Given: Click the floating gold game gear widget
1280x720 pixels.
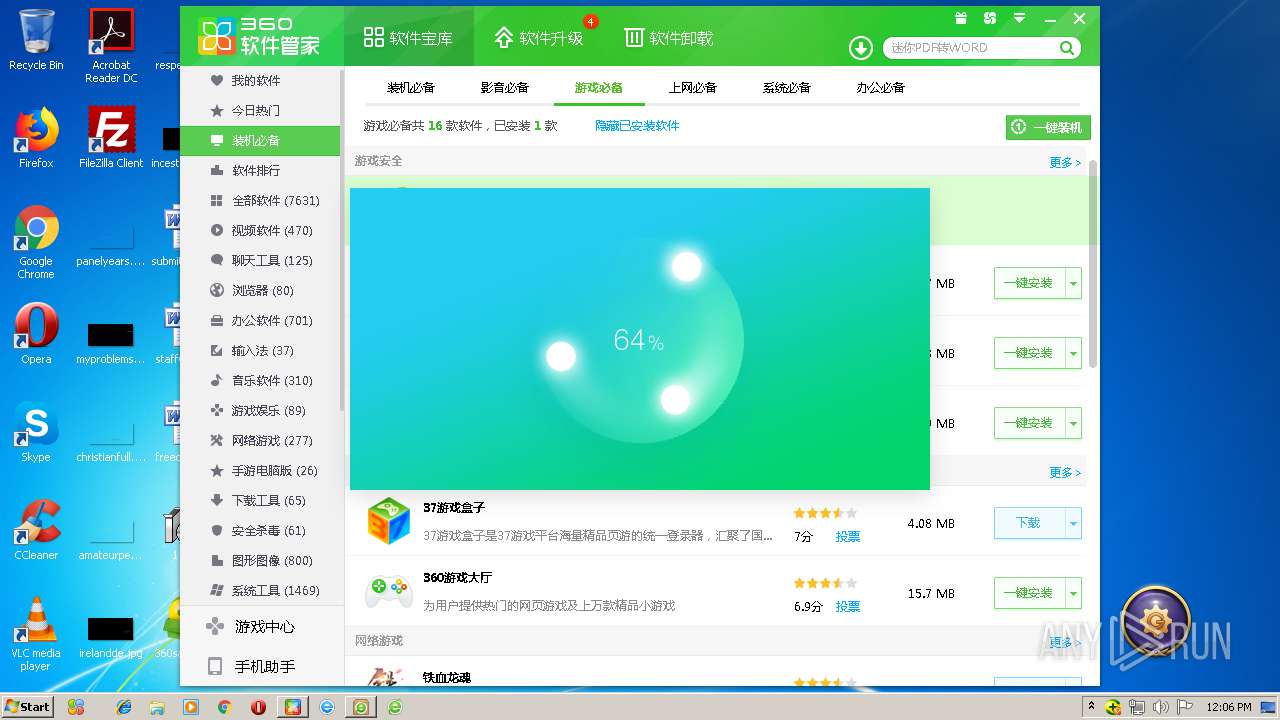Looking at the screenshot, I should (1156, 621).
